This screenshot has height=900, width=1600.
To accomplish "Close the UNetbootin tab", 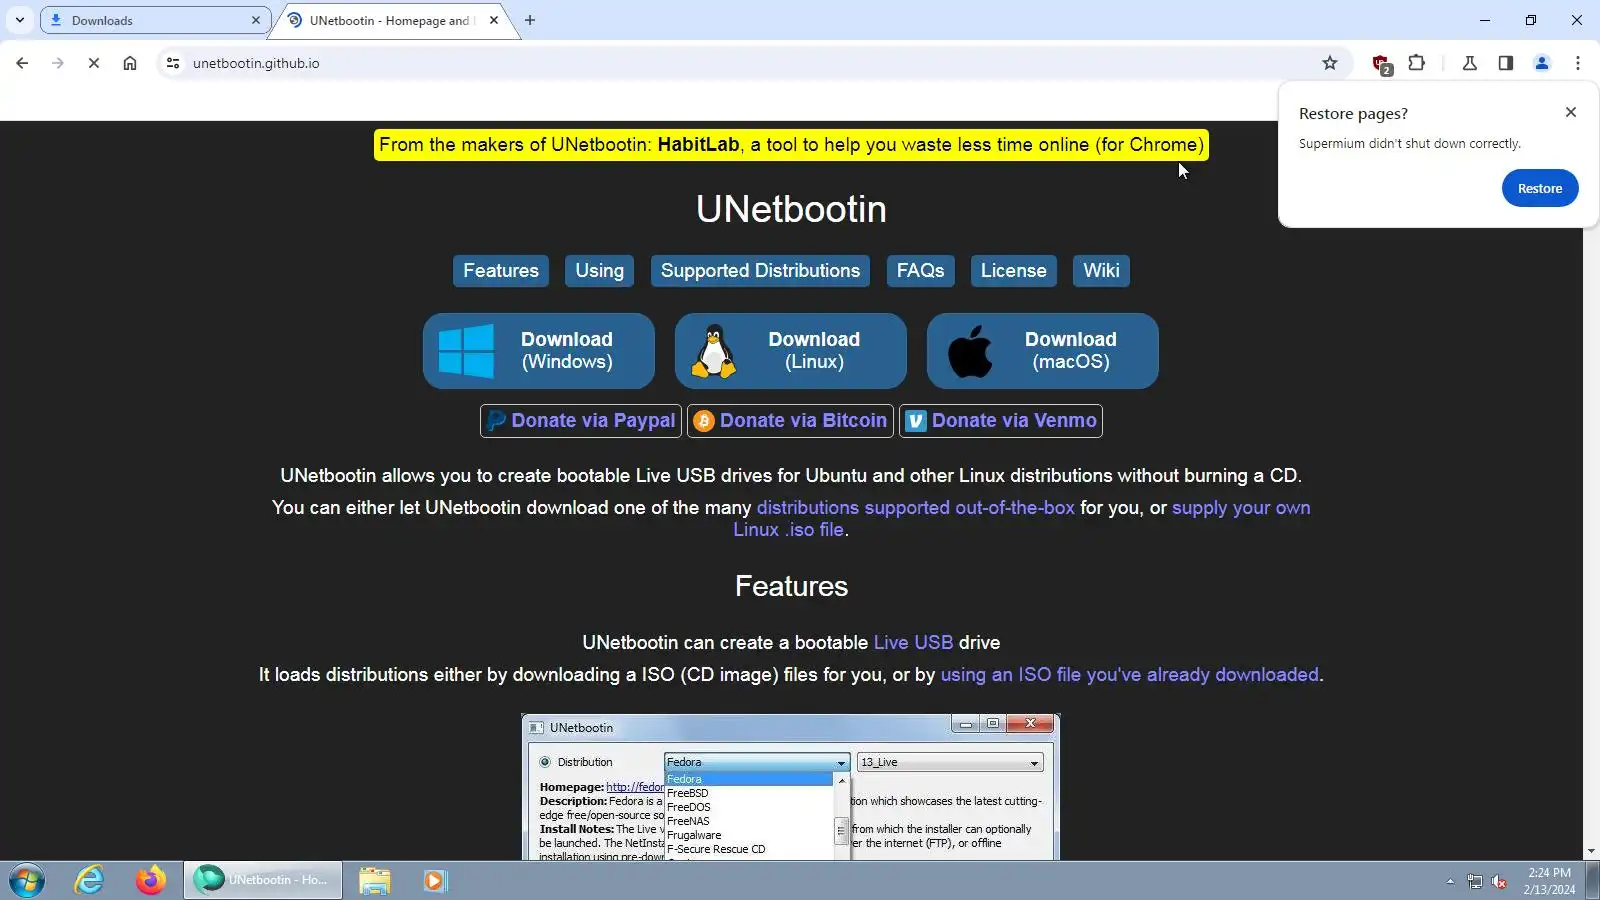I will pyautogui.click(x=494, y=20).
